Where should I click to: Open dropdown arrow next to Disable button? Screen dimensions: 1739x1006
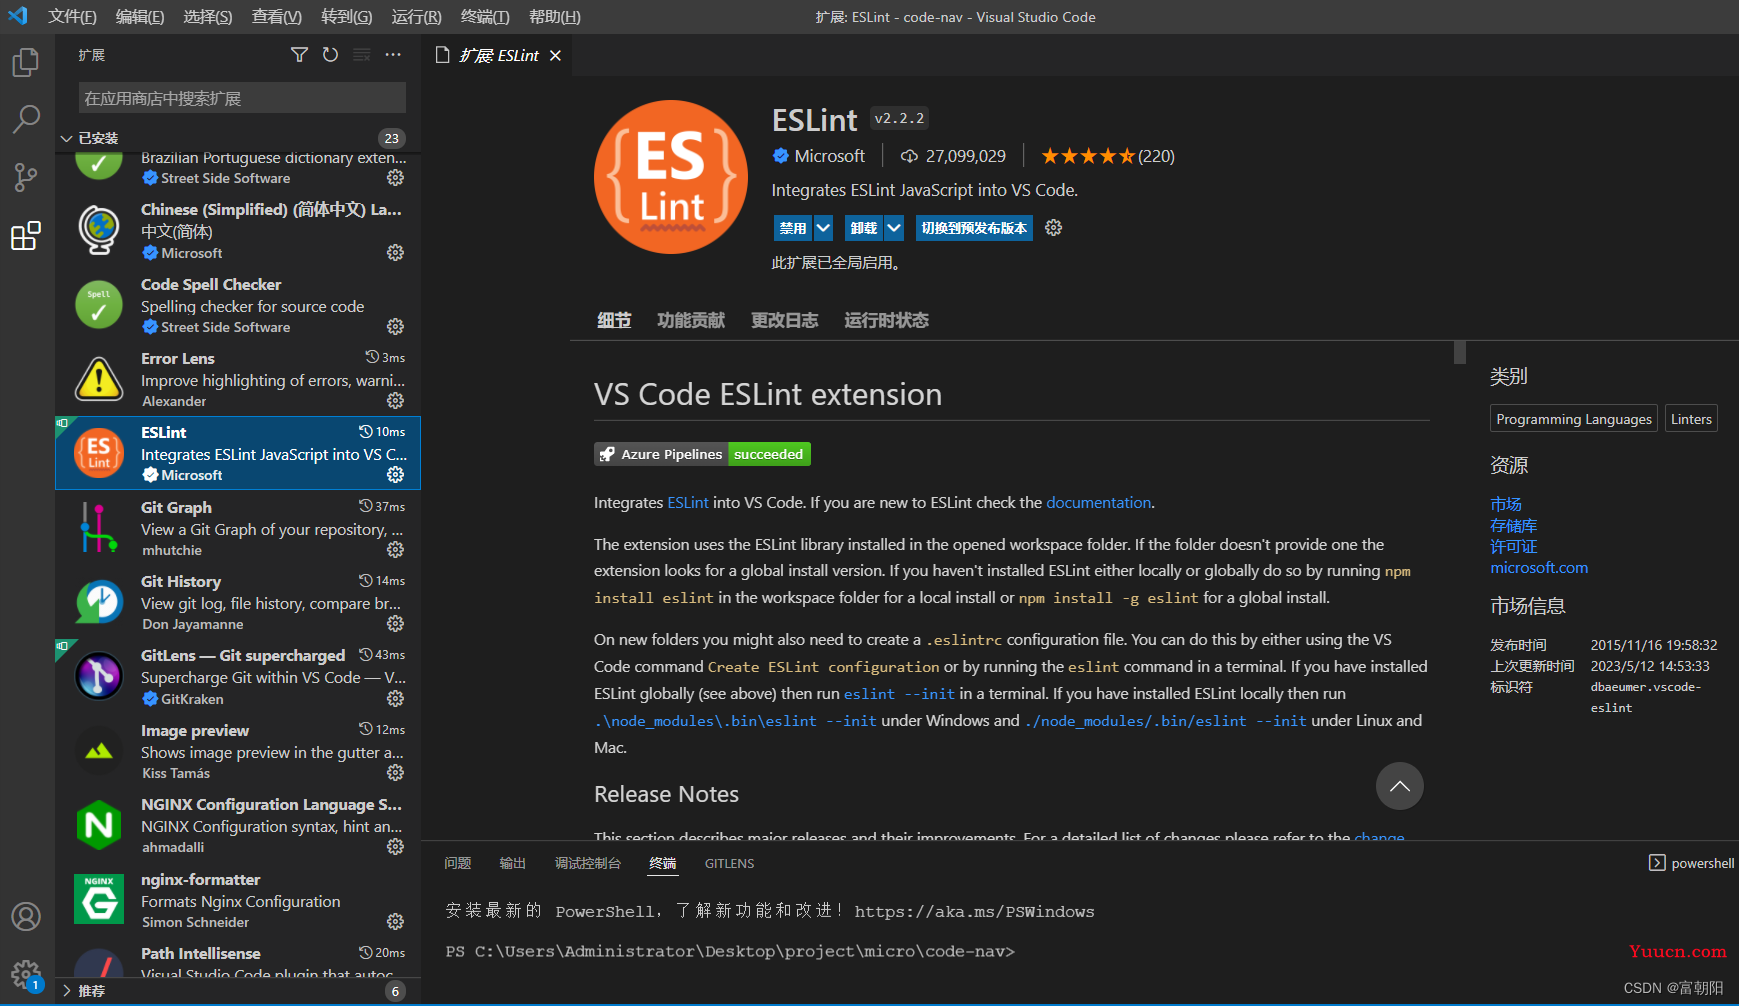pyautogui.click(x=823, y=228)
